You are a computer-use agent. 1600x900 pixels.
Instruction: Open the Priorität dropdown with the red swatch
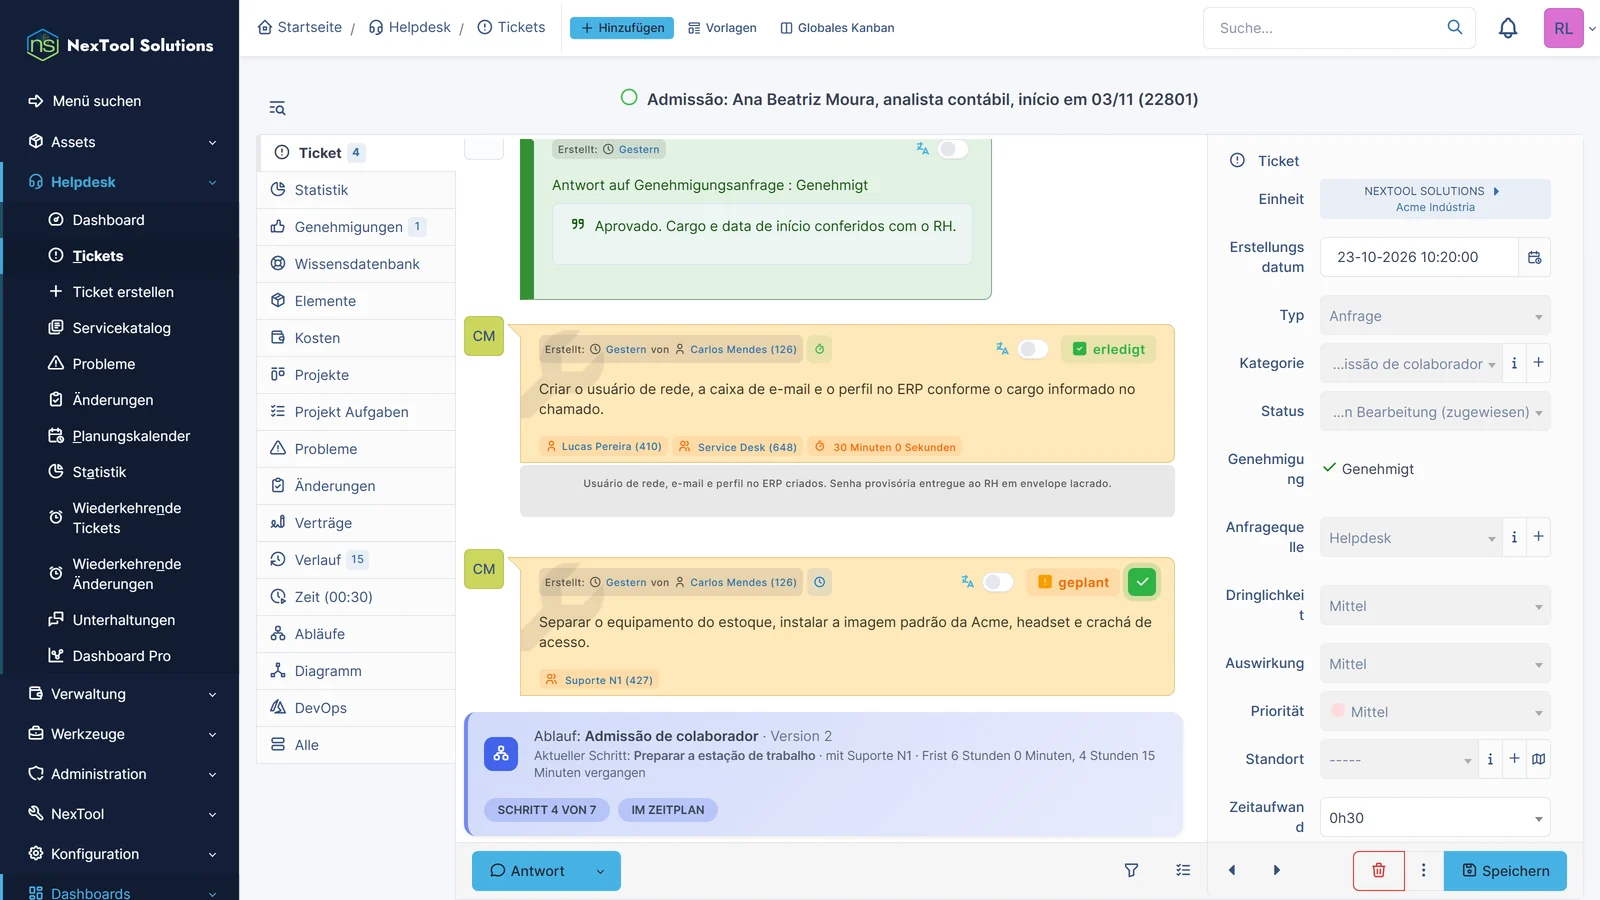tap(1435, 712)
